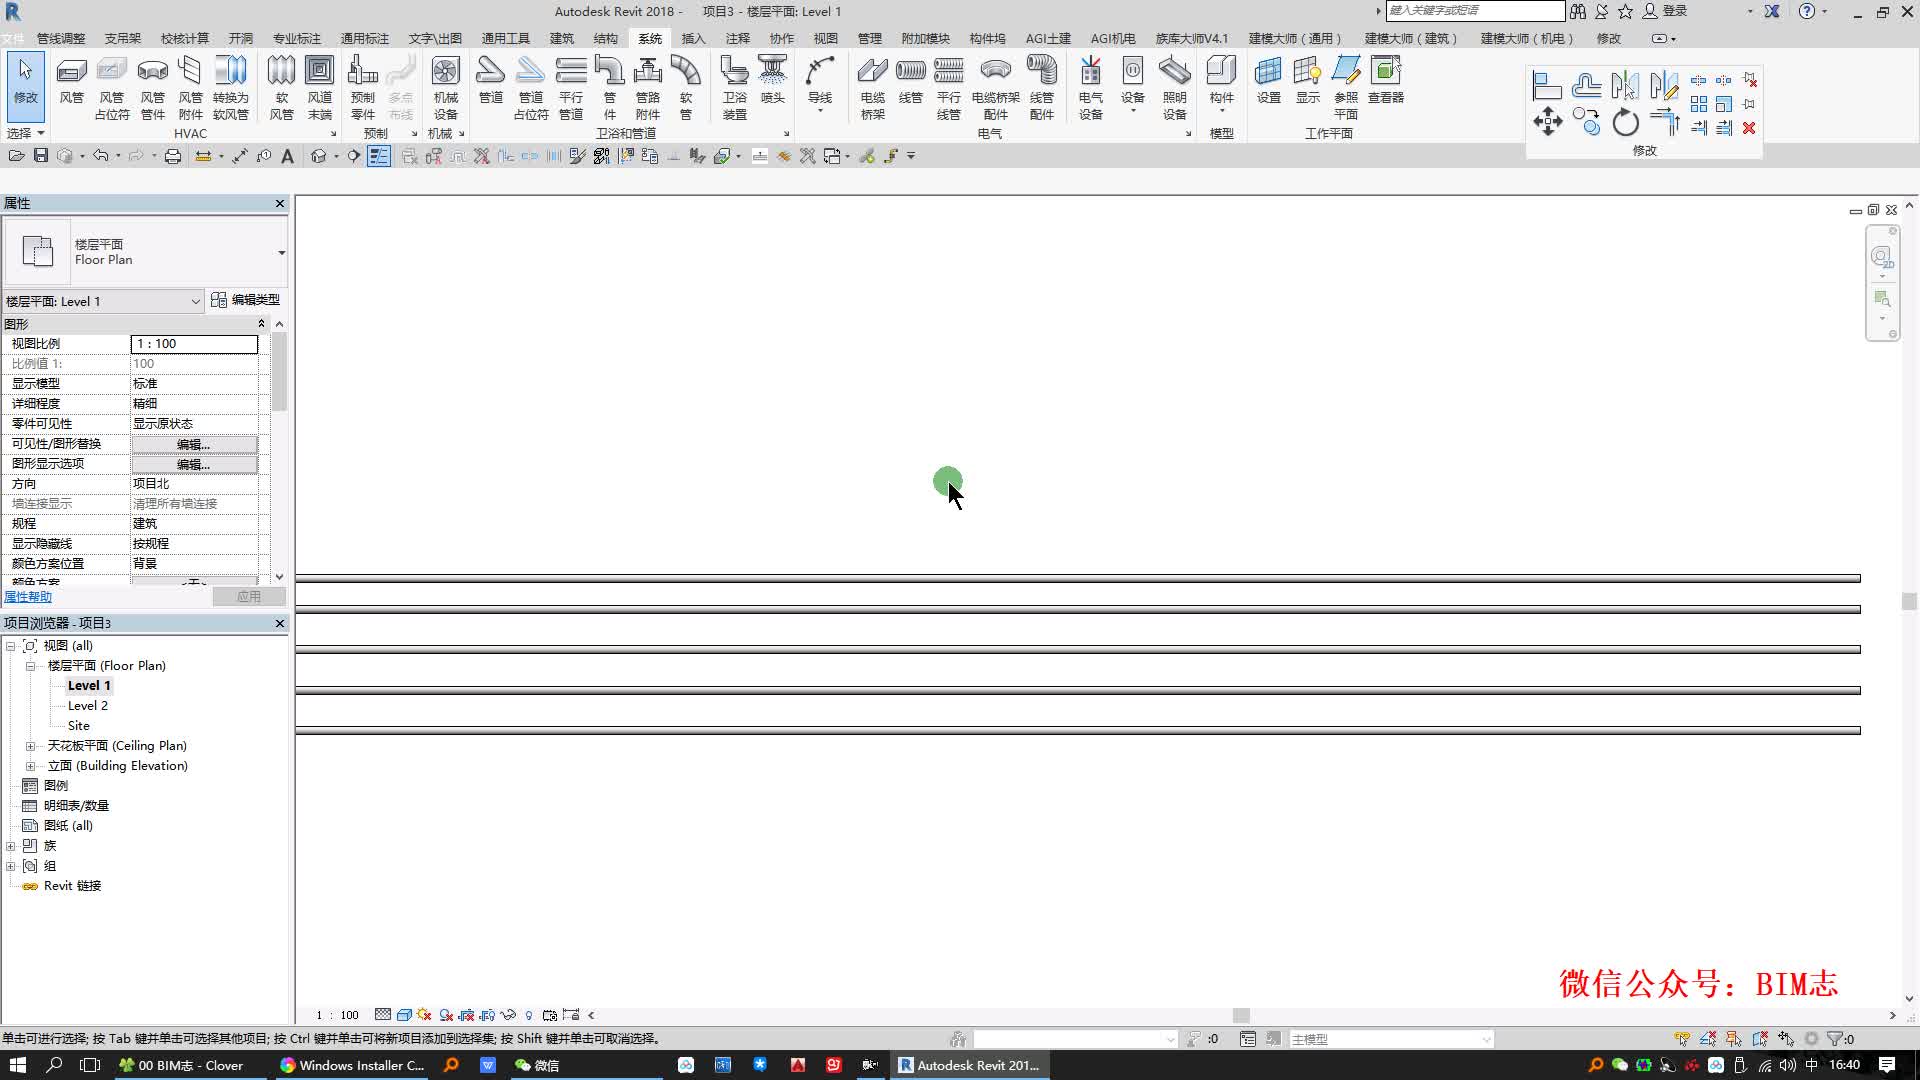The height and width of the screenshot is (1080, 1920).
Task: Expand 天花板平面 (Ceiling Plan) tree node
Action: [30, 746]
